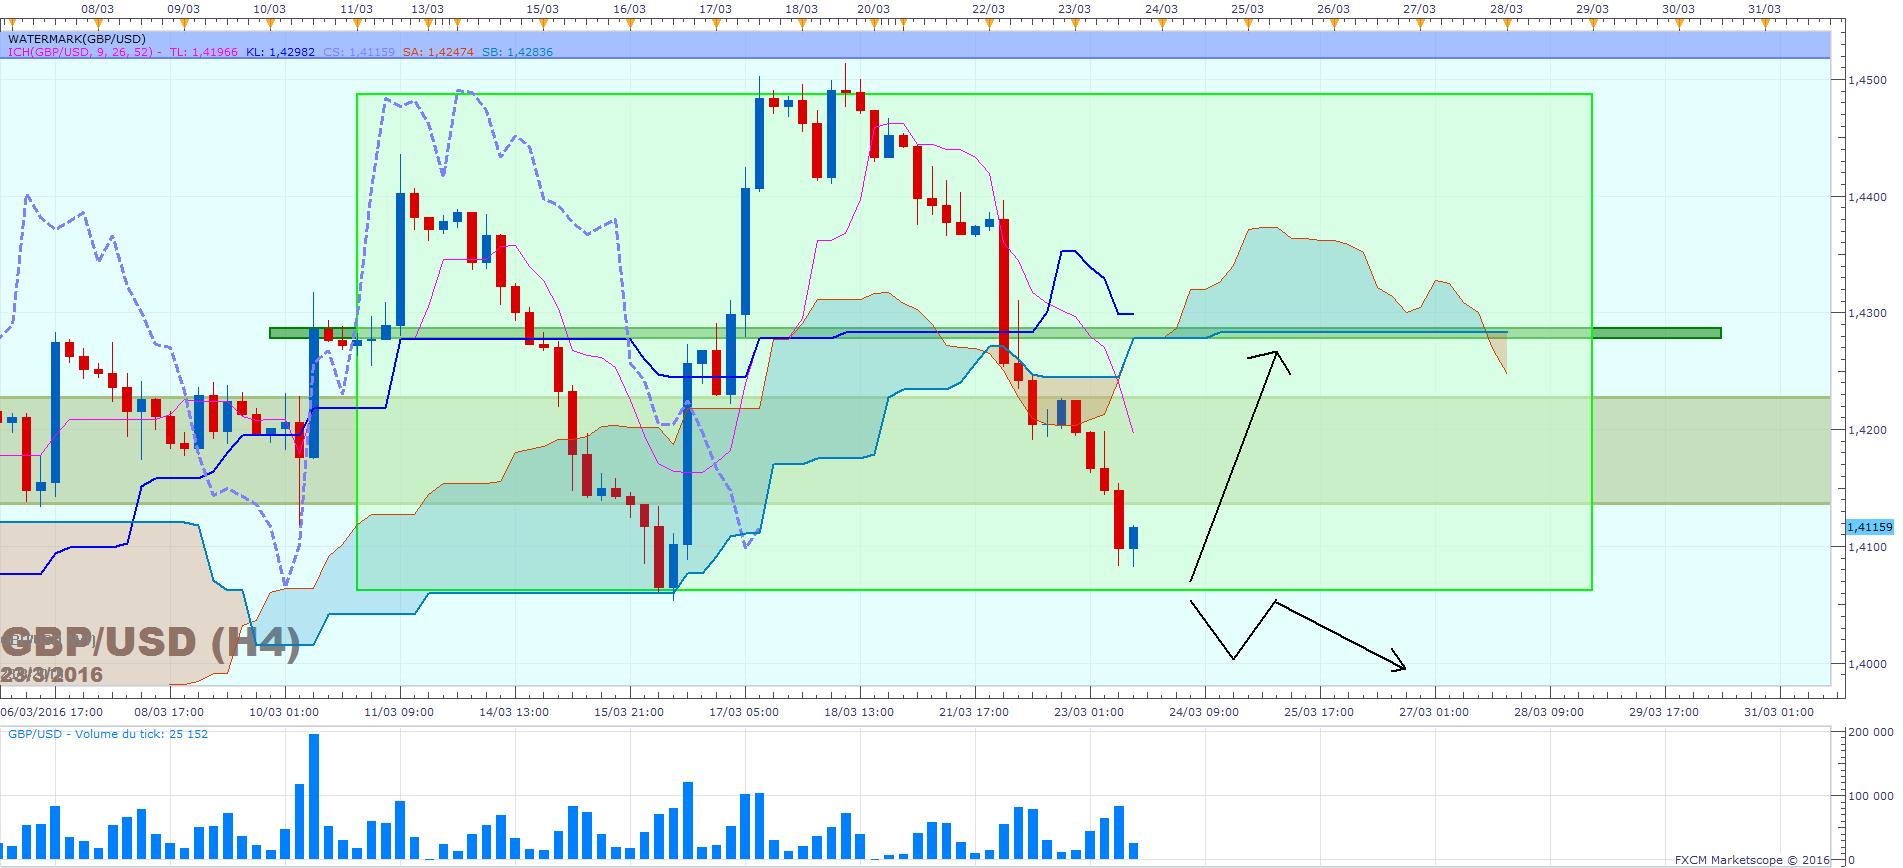
Task: Click the 25/03 17:00 time axis label
Action: pyautogui.click(x=1319, y=712)
